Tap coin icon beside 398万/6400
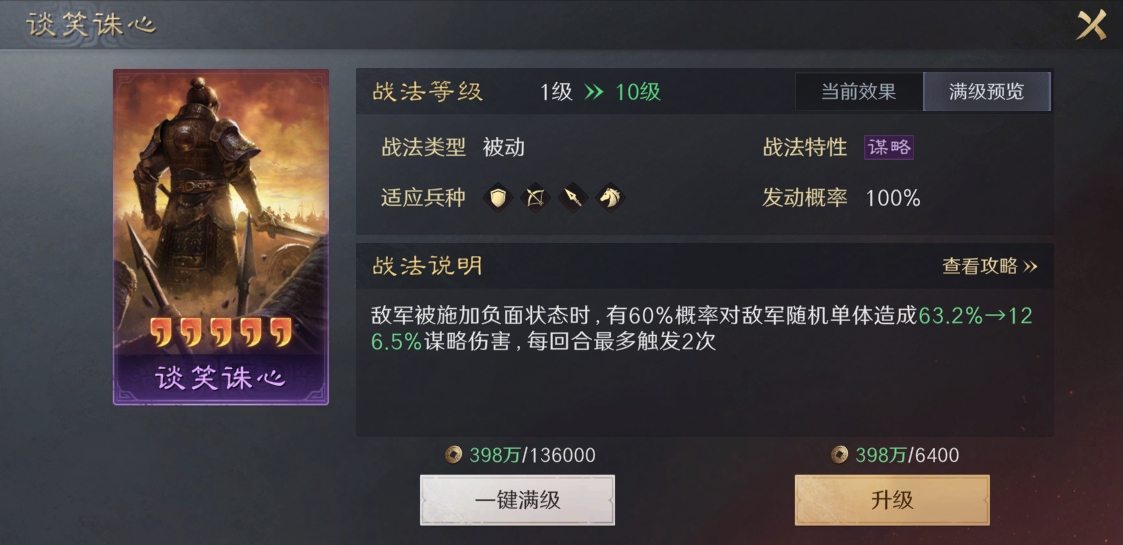1123x545 pixels. [839, 455]
